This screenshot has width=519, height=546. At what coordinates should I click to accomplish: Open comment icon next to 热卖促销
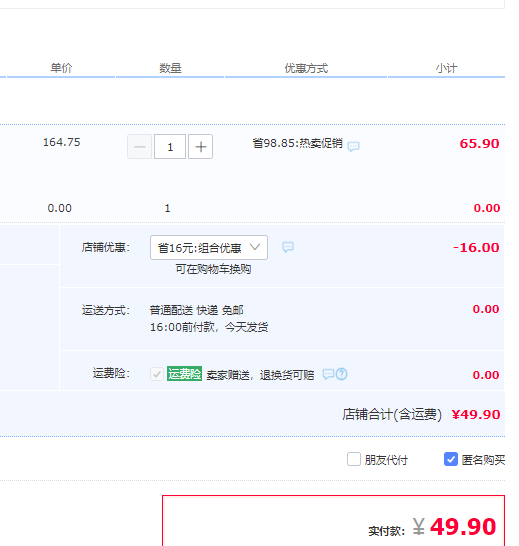353,146
